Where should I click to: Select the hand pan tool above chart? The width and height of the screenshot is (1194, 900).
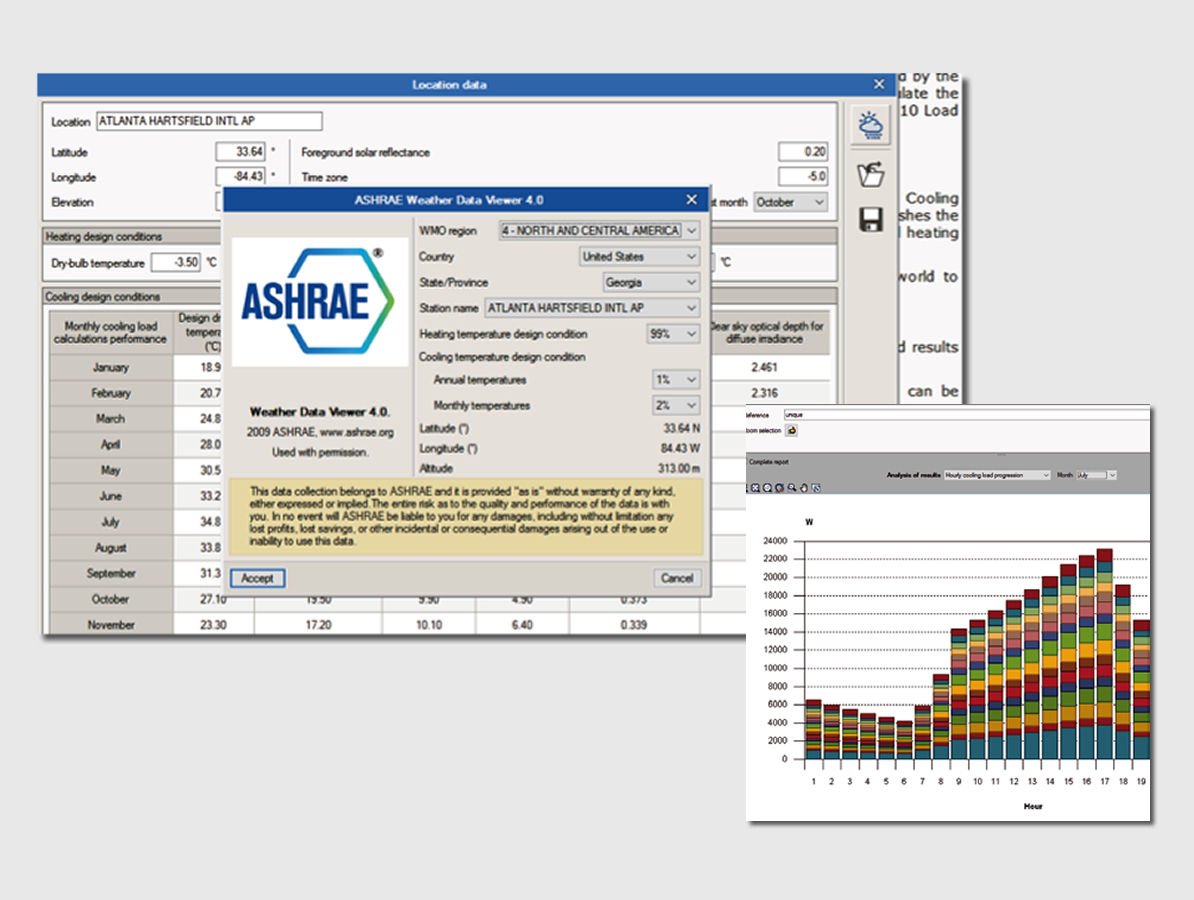point(803,488)
